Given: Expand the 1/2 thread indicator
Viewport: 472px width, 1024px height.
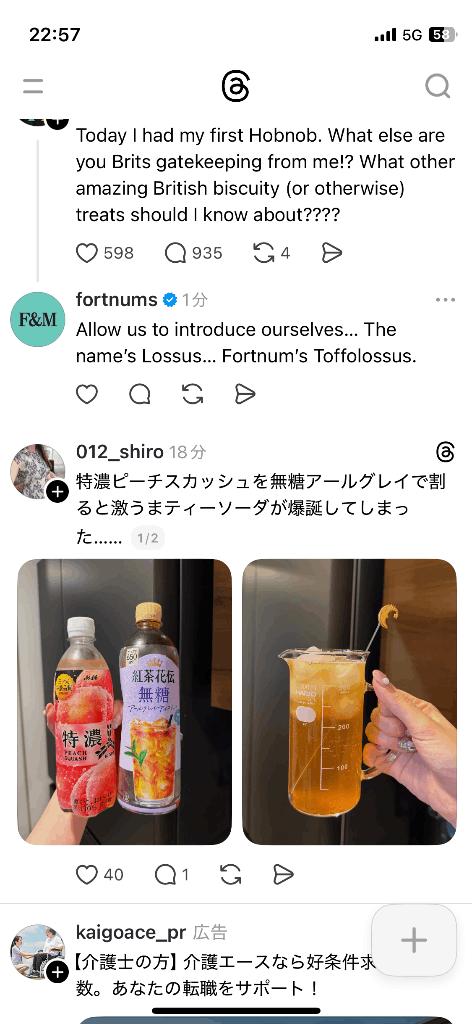Looking at the screenshot, I should 147,538.
